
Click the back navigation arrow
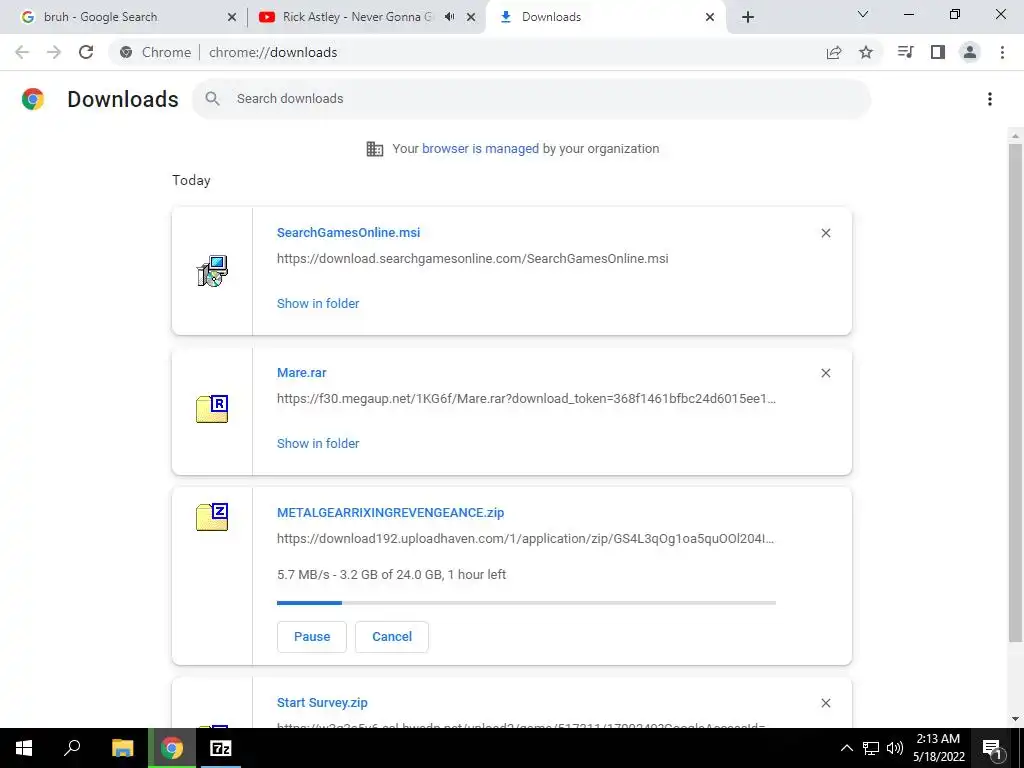point(22,52)
